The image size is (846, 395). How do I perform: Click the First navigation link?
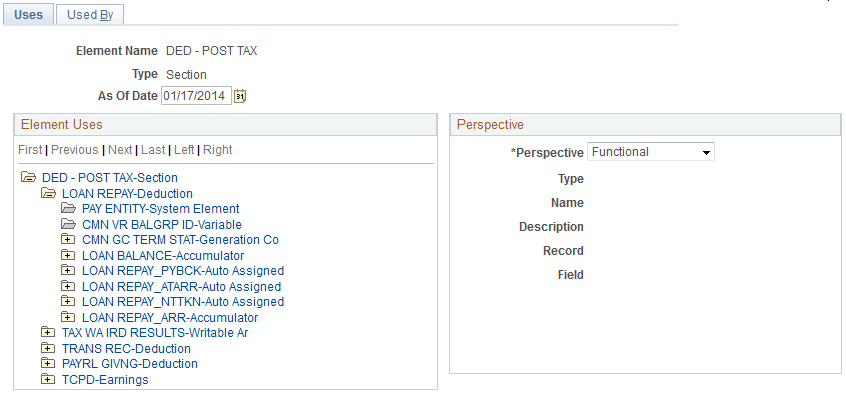tap(30, 150)
